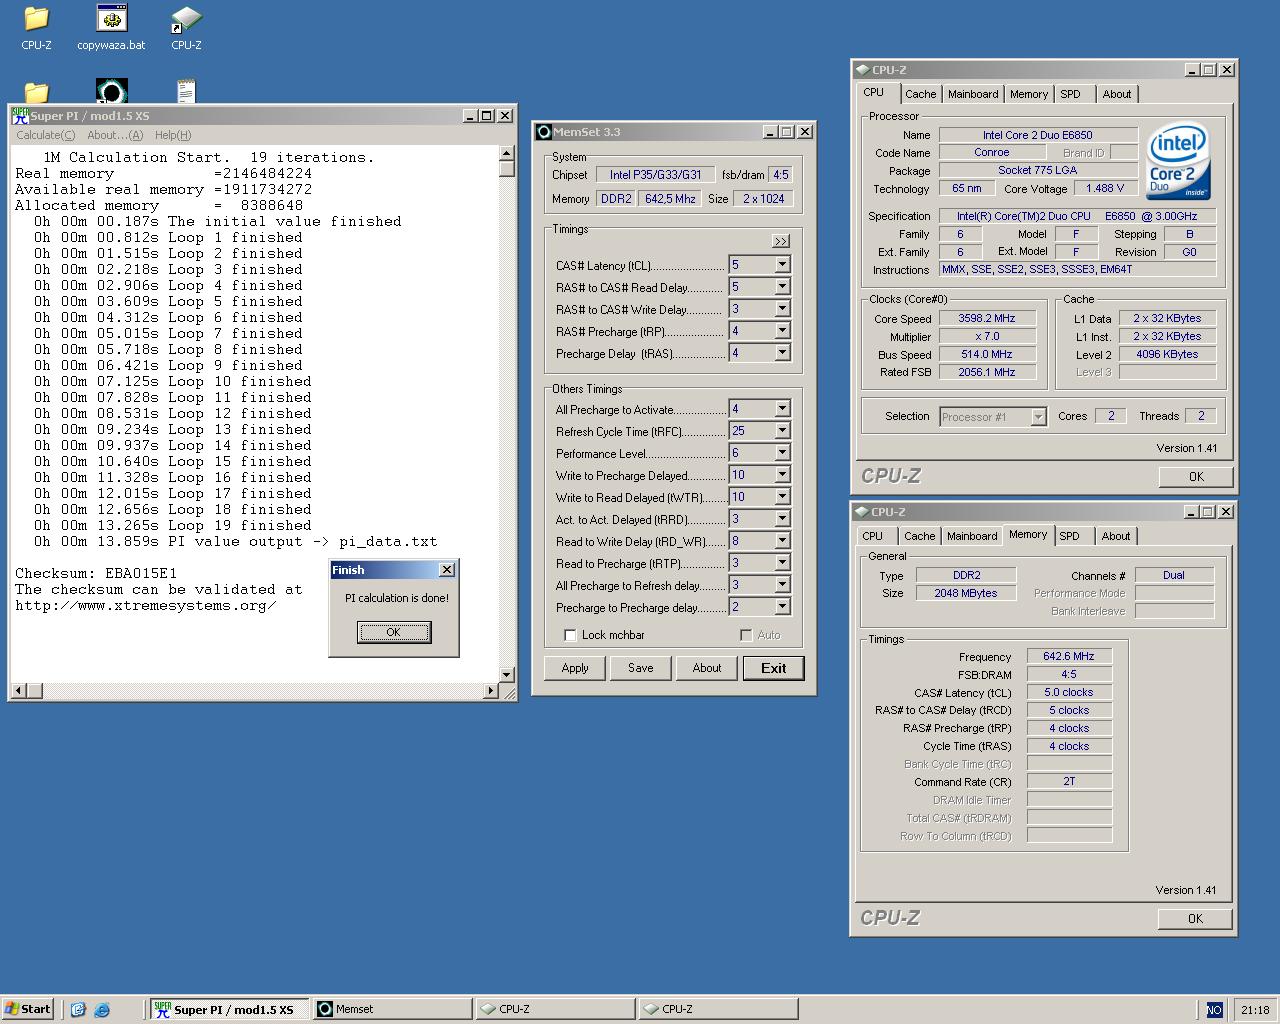
Task: Click the first quick launch icon beside Start
Action: (x=78, y=1010)
